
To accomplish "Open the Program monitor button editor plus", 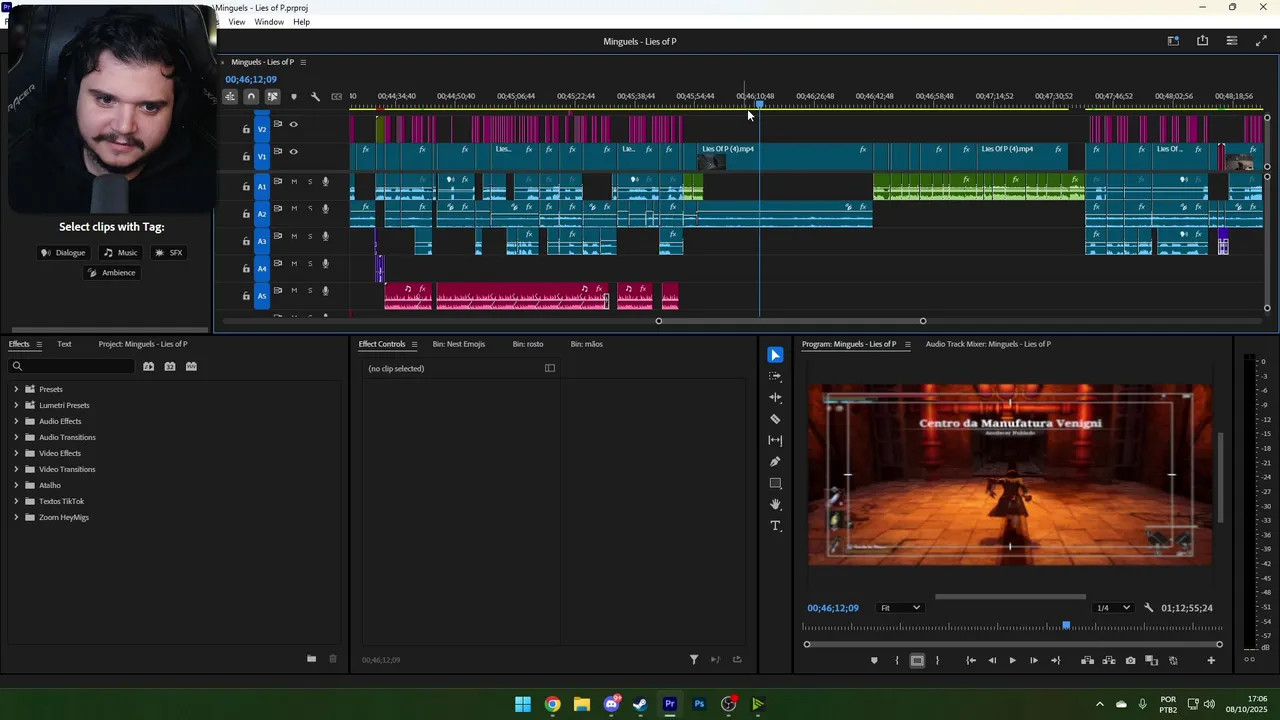I will [x=1211, y=661].
